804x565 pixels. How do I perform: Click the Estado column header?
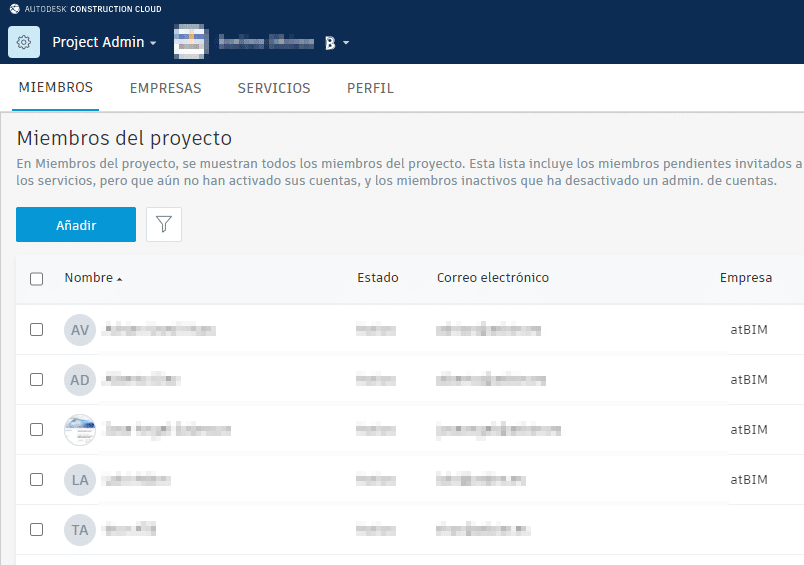[x=378, y=278]
